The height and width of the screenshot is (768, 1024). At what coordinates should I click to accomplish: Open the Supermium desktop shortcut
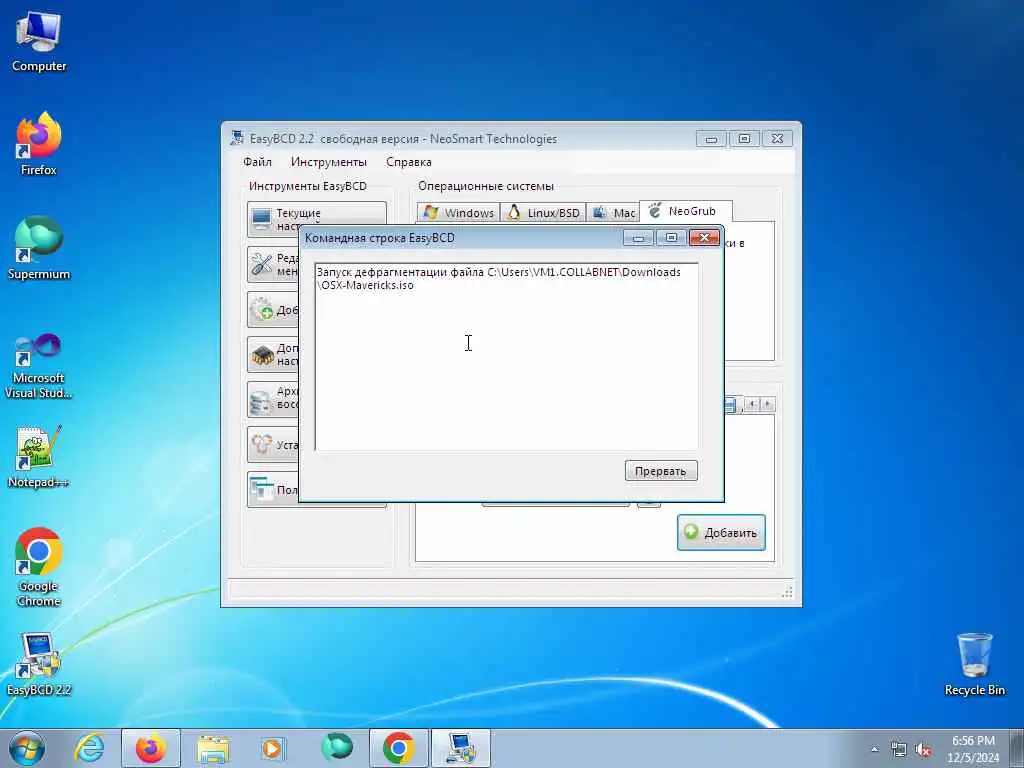39,248
